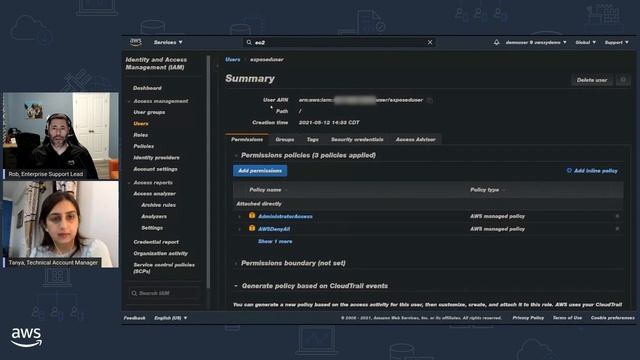This screenshot has width=640, height=360.
Task: Click the refresh icon beside Delete user
Action: pyautogui.click(x=623, y=80)
